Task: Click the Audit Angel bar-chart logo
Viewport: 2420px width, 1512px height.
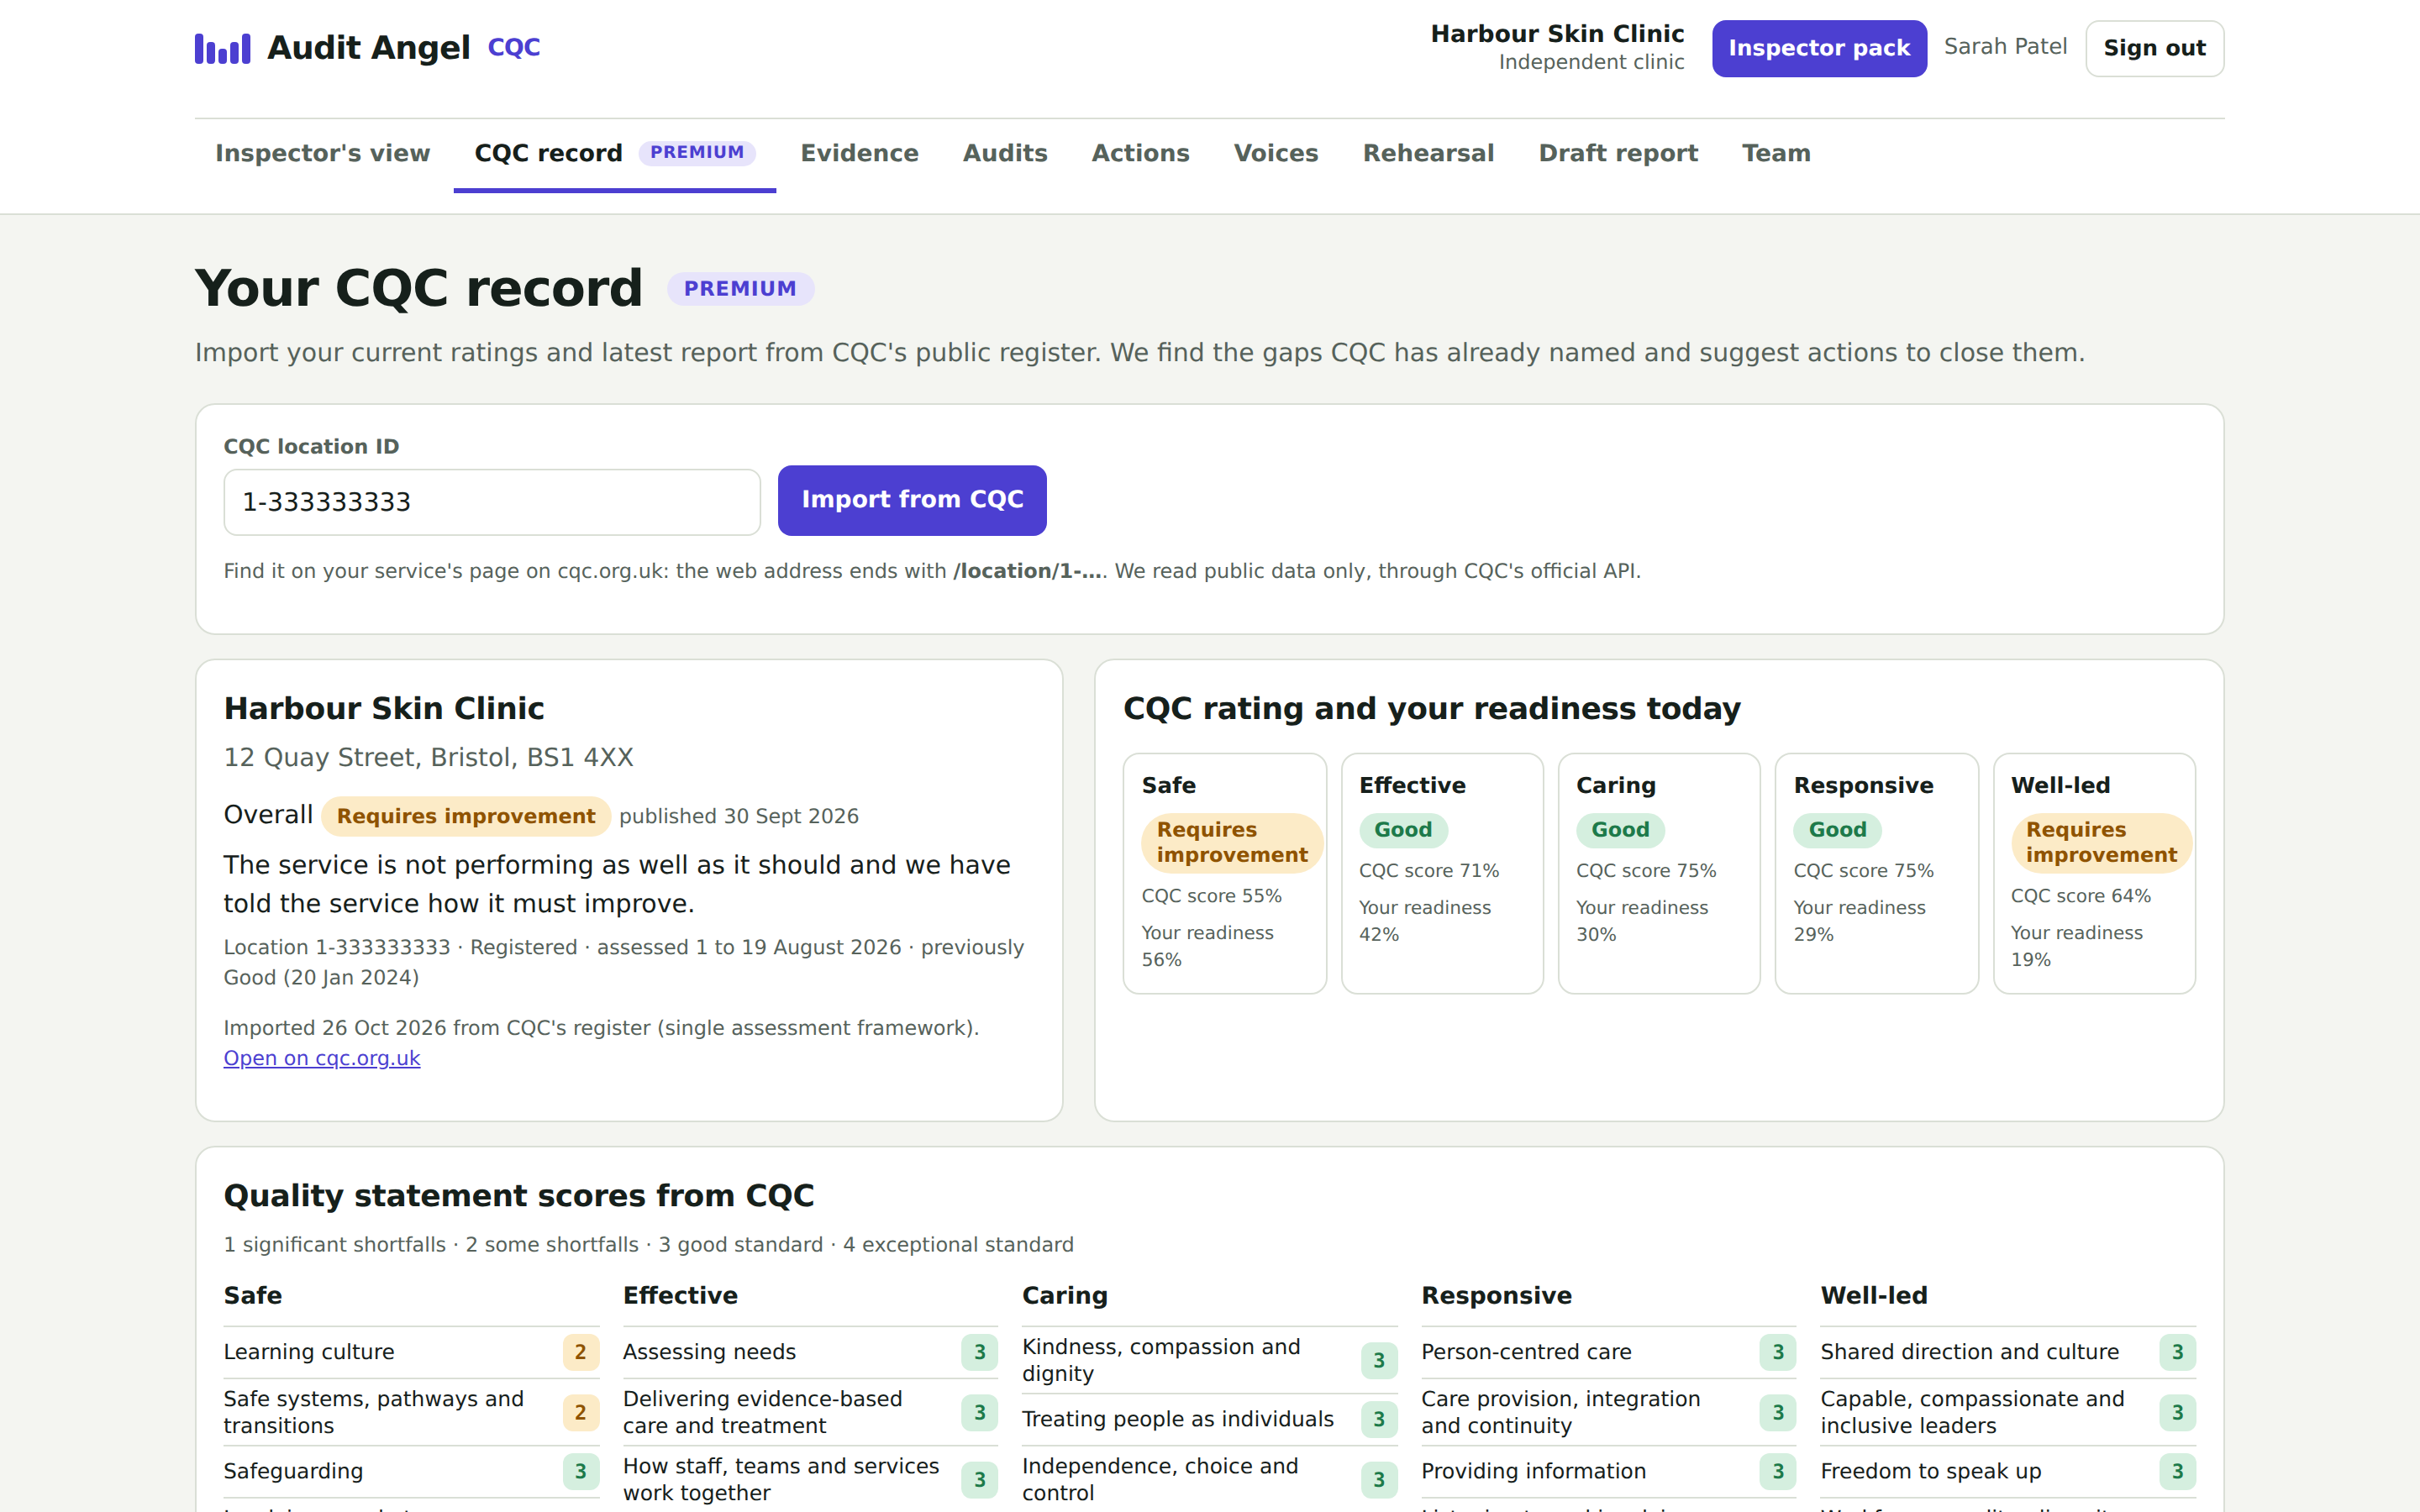Action: 222,48
